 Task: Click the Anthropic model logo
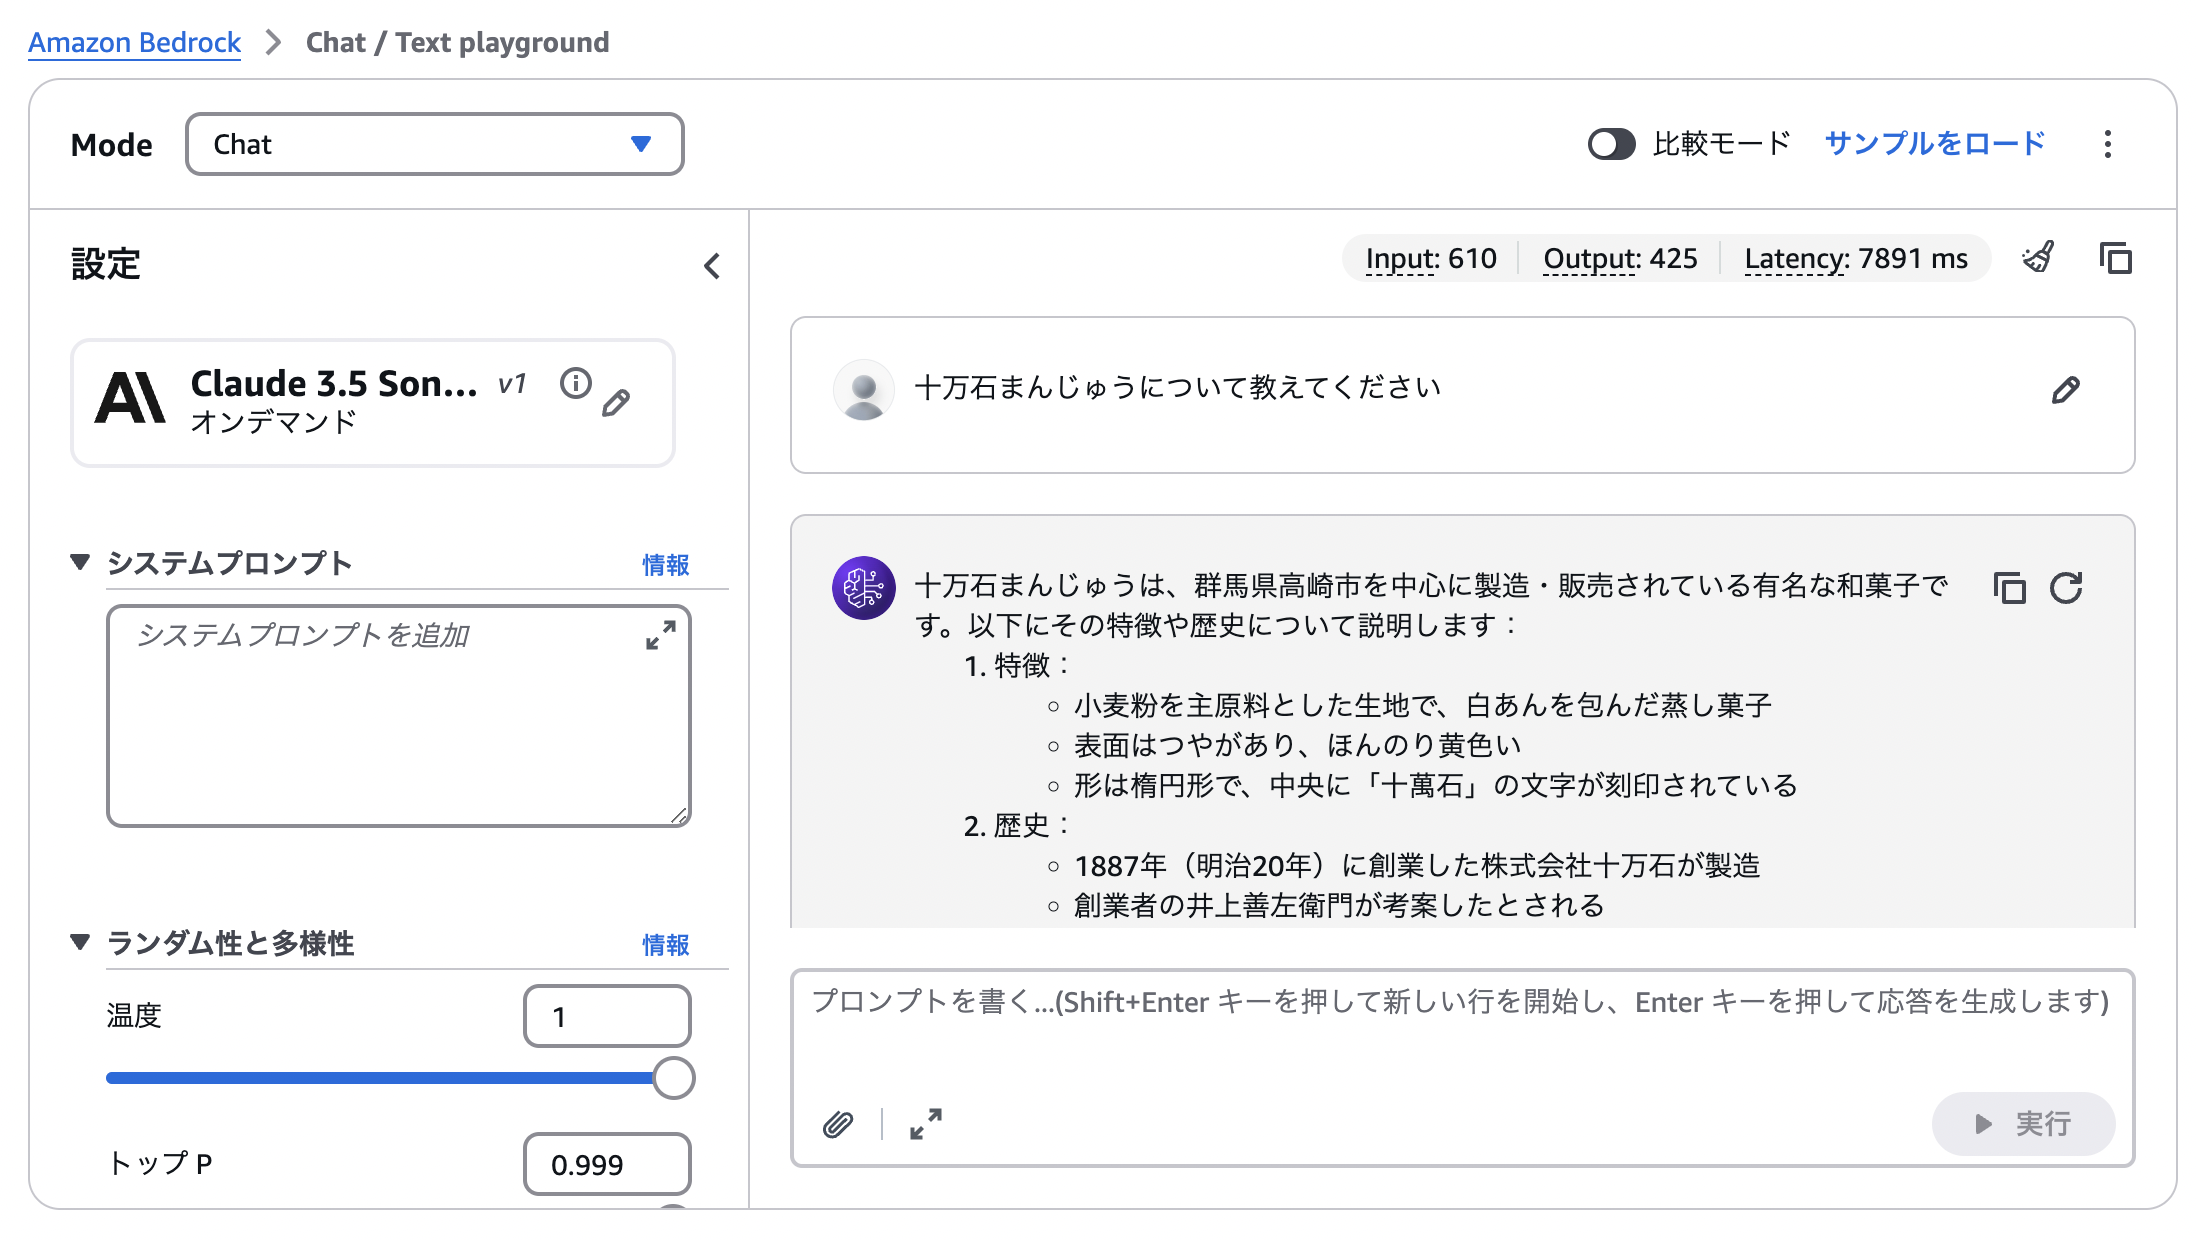pyautogui.click(x=130, y=398)
